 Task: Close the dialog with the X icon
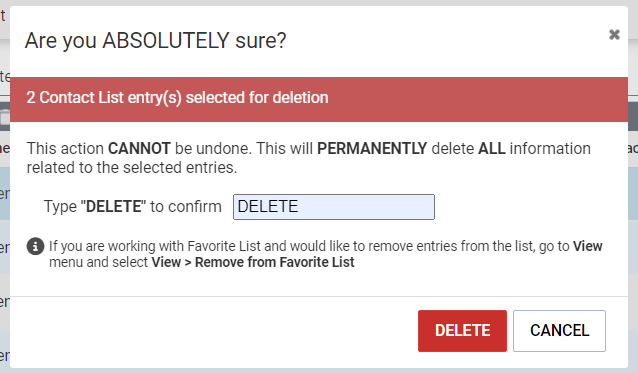point(614,35)
